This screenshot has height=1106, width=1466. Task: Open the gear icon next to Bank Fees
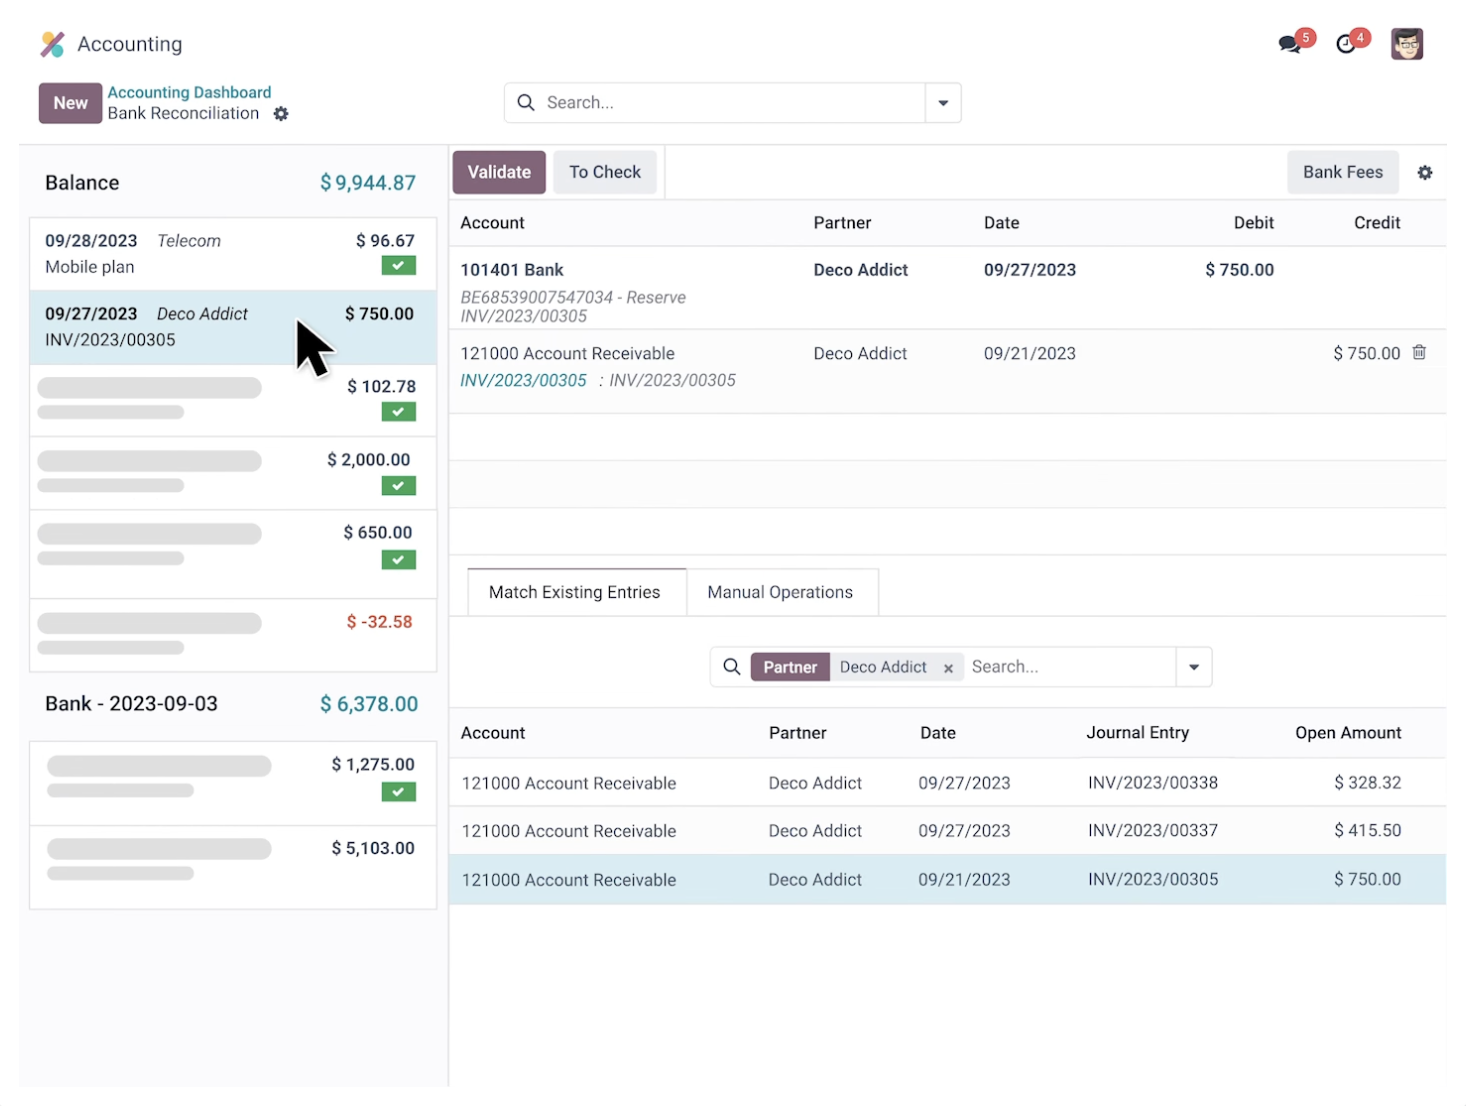point(1424,172)
